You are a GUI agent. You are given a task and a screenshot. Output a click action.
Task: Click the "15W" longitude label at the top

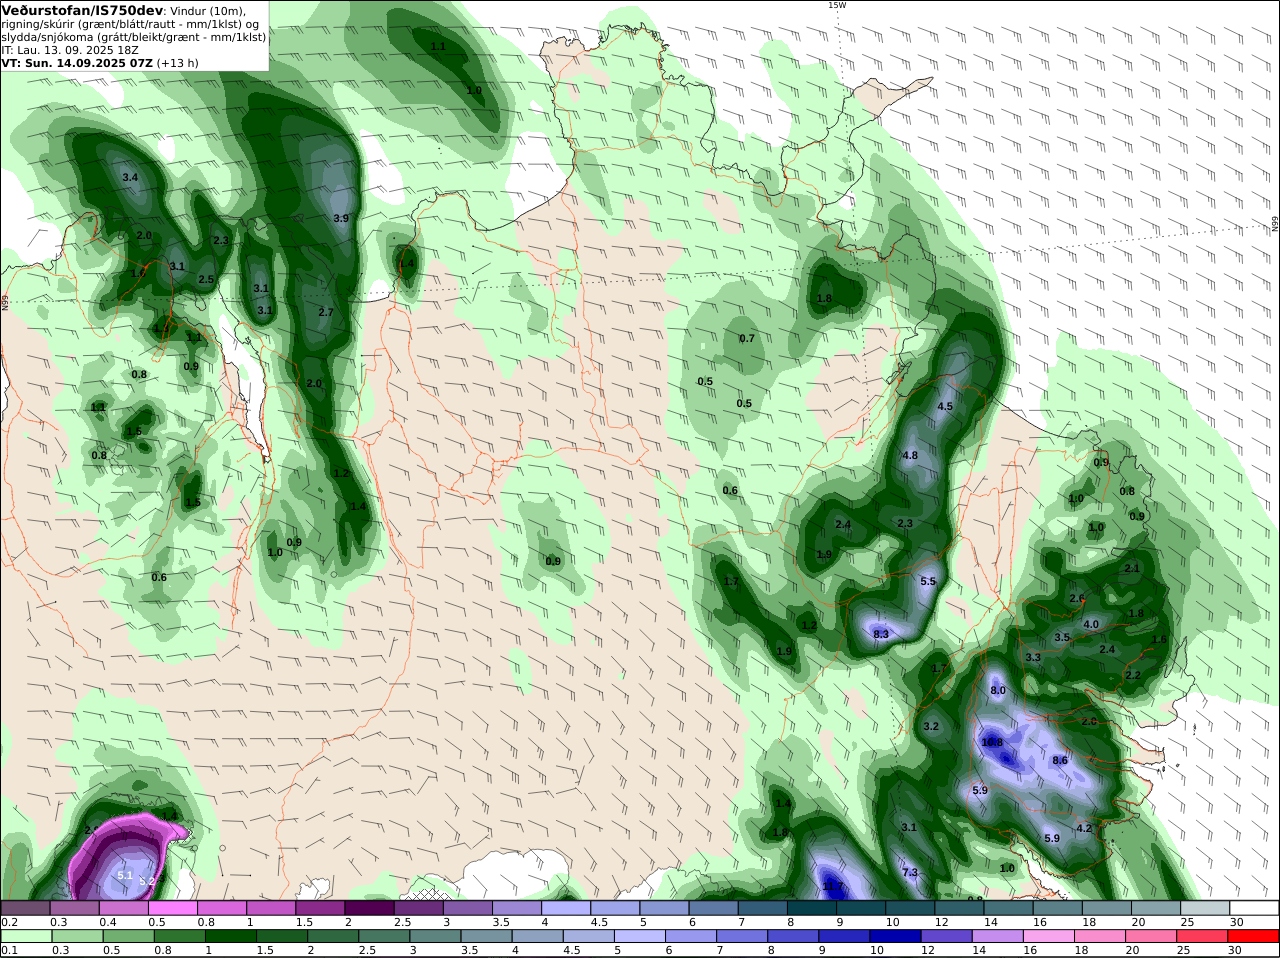[836, 5]
